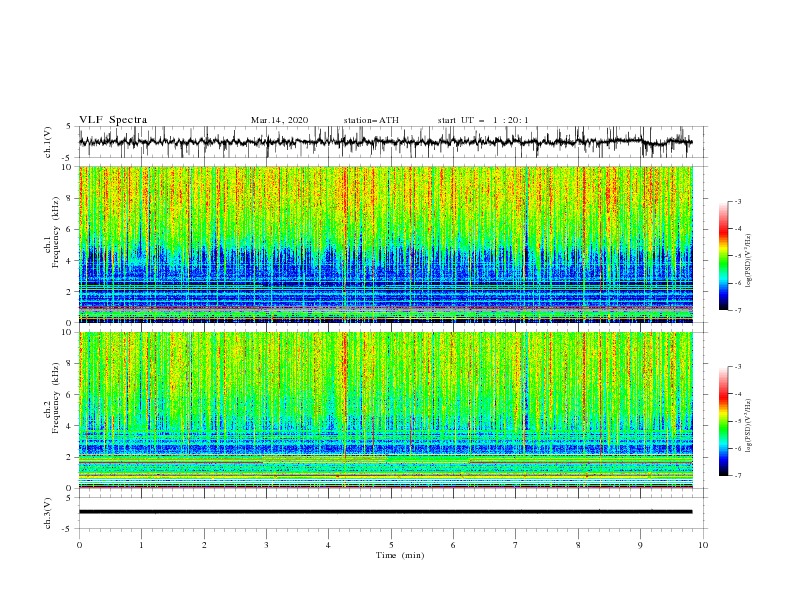
Task: Click the time axis tick label "1"
Action: (x=141, y=545)
